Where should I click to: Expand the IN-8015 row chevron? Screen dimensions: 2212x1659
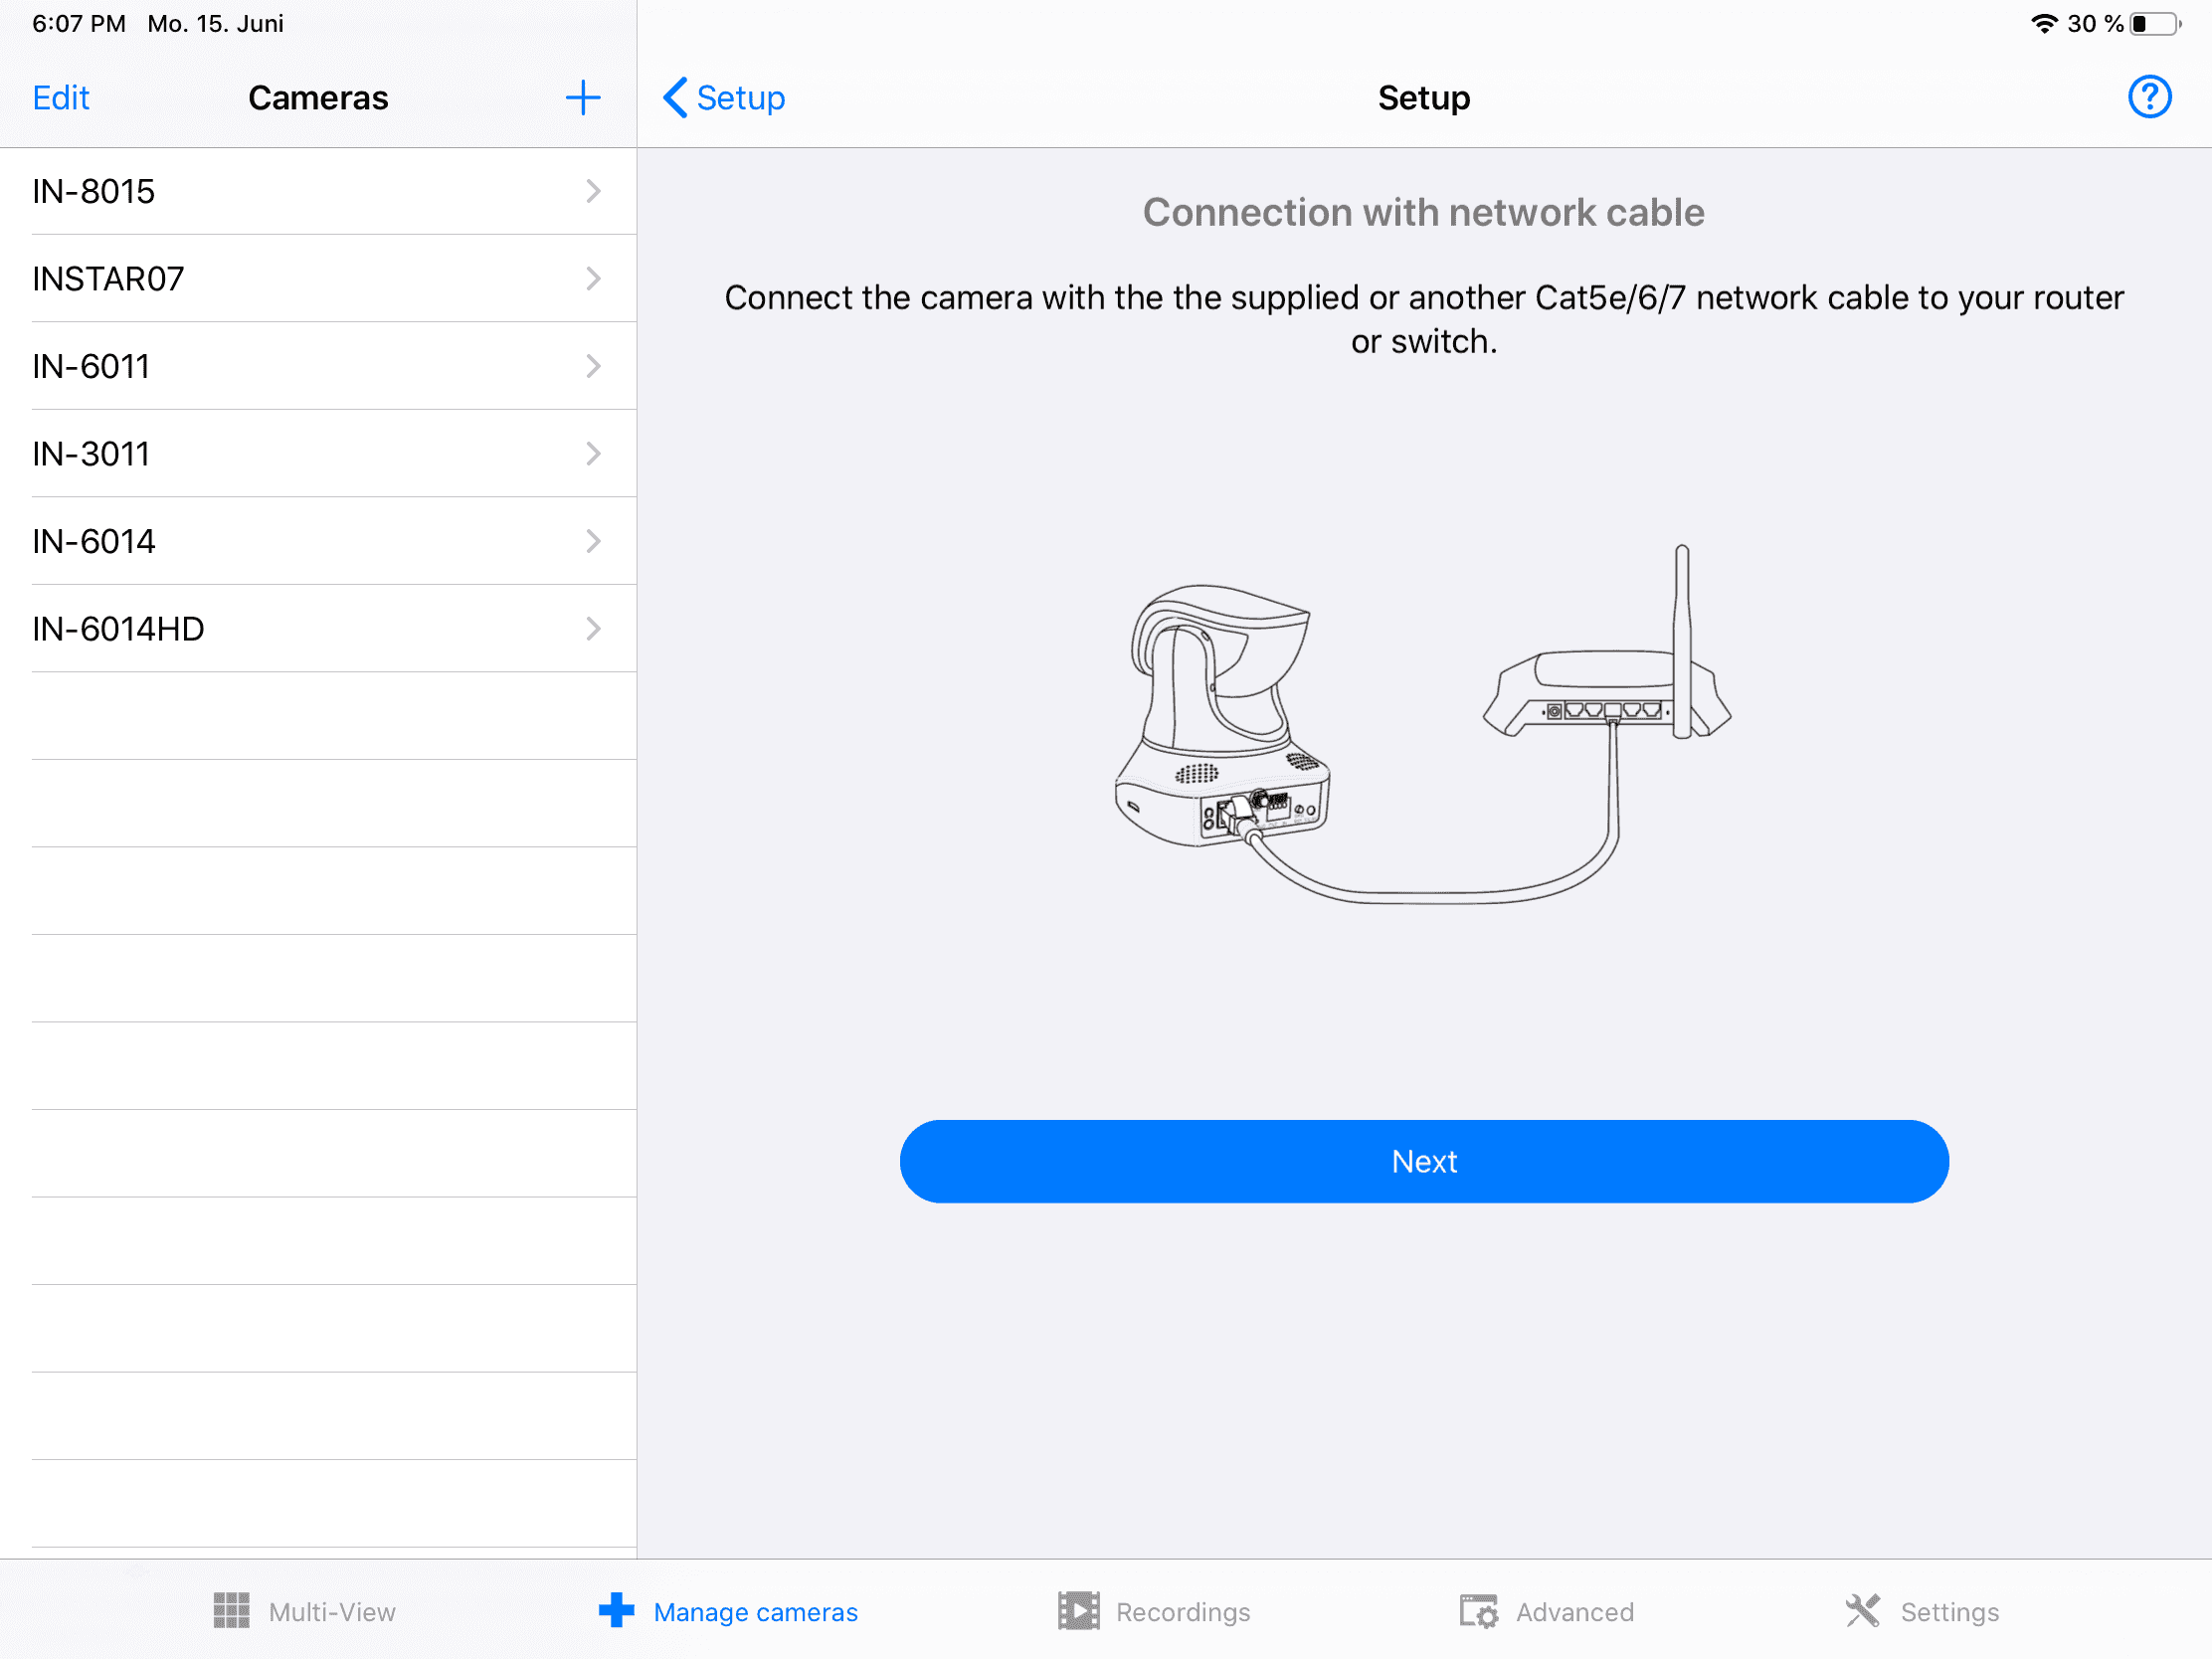coord(593,191)
